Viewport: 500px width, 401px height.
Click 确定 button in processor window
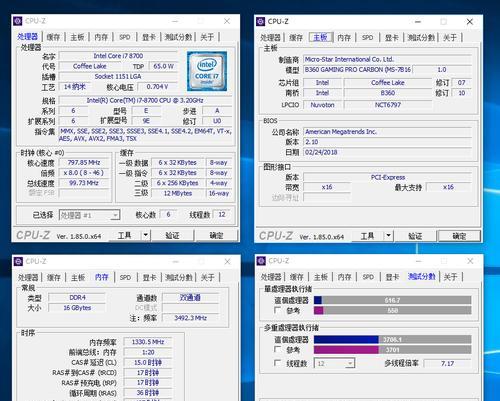(216, 235)
